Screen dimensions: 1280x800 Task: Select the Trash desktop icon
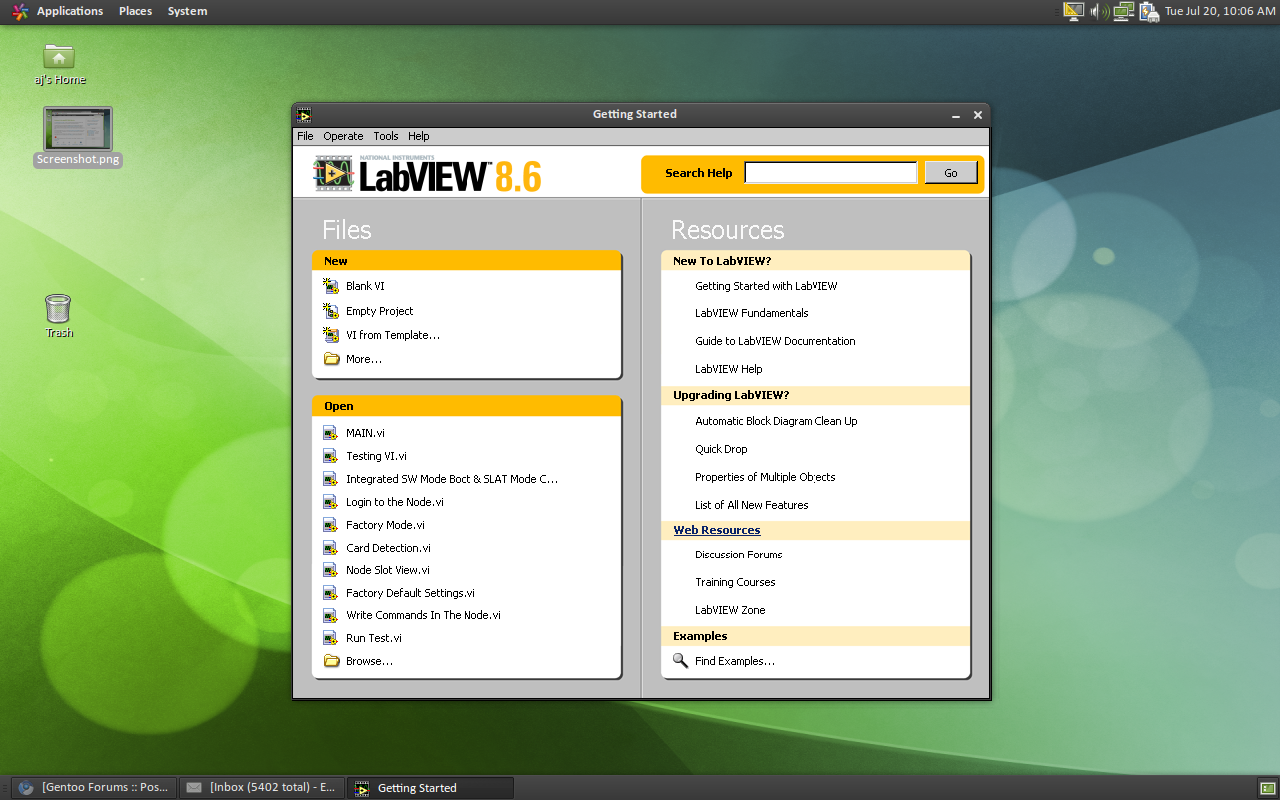(x=58, y=308)
